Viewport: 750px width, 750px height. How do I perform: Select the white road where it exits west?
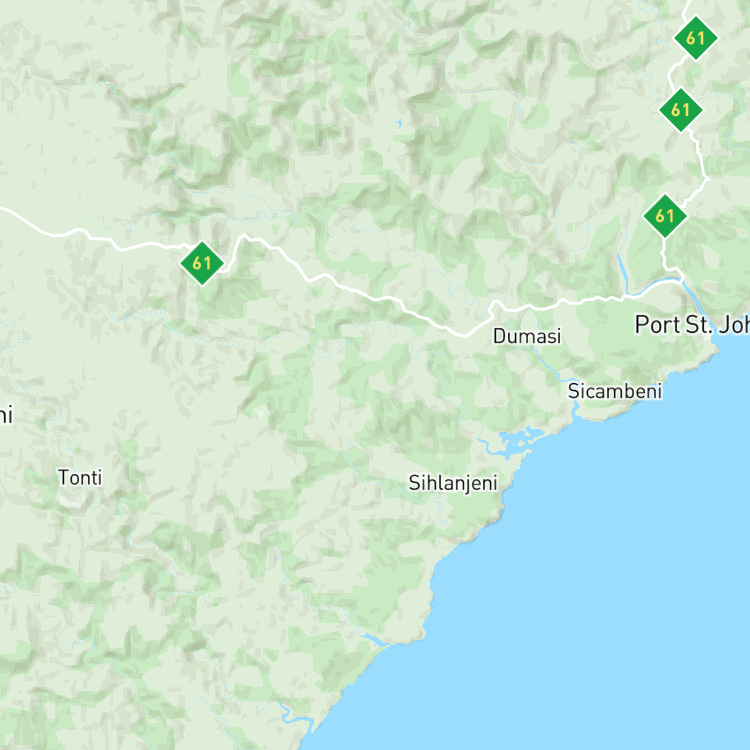[5, 210]
